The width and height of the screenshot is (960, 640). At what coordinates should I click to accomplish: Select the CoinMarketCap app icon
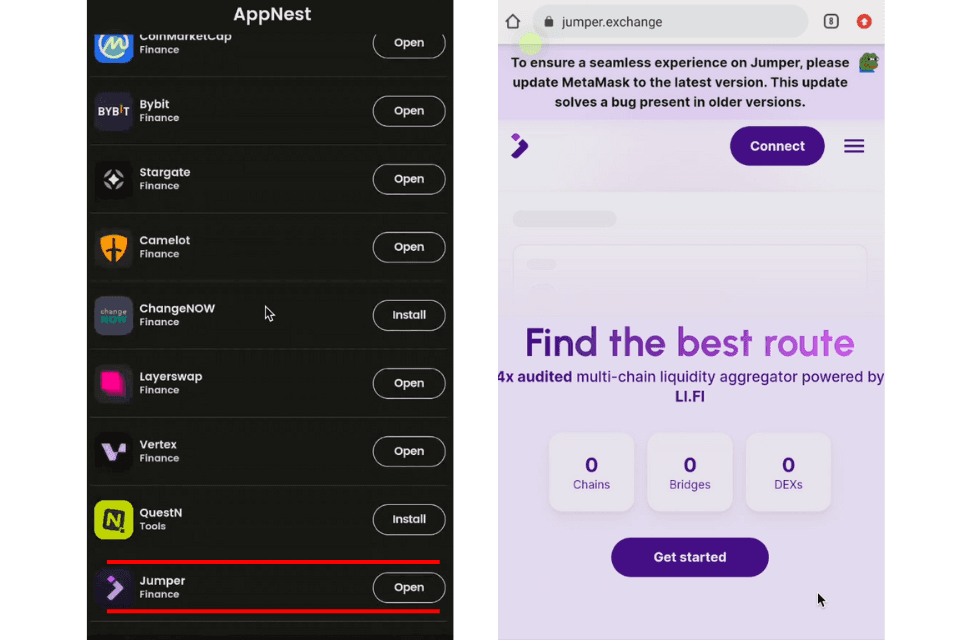coord(113,43)
